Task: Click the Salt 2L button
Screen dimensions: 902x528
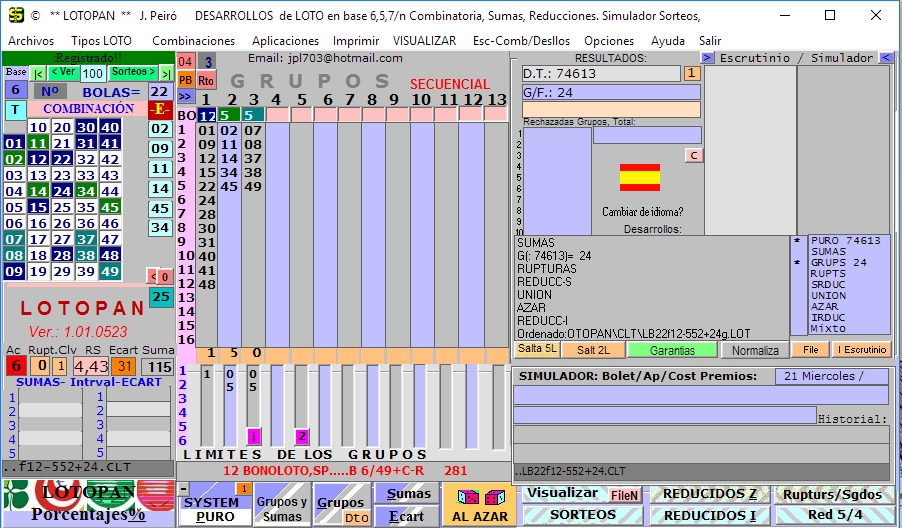Action: click(x=593, y=350)
